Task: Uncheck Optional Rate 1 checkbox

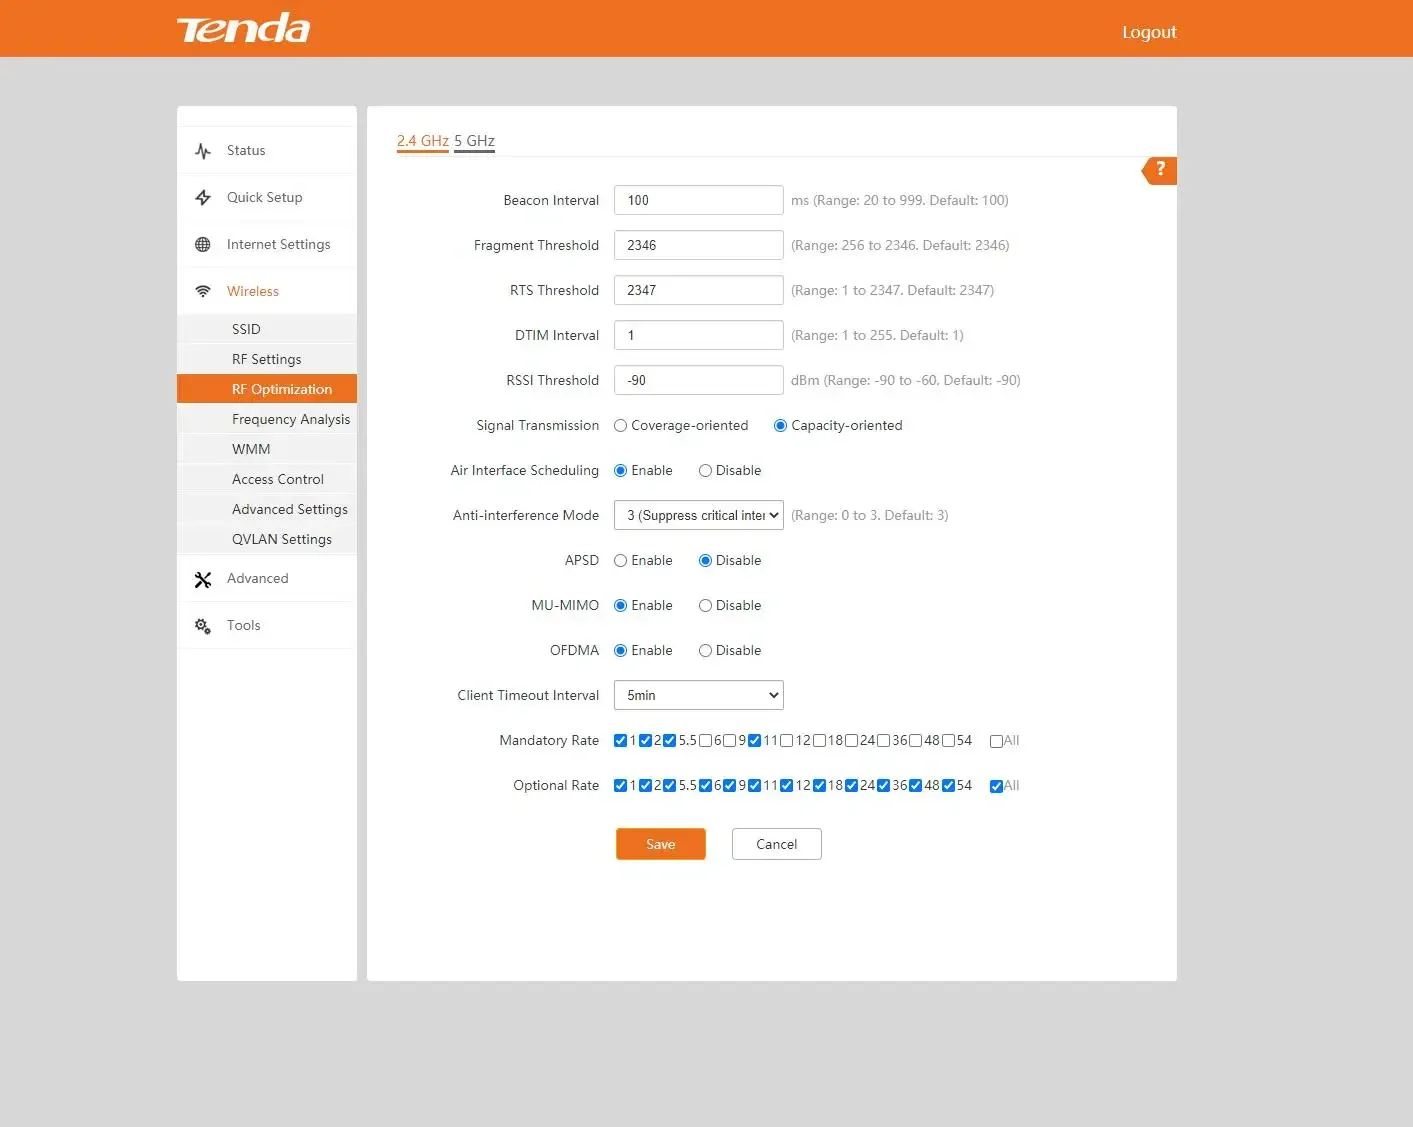Action: 621,786
